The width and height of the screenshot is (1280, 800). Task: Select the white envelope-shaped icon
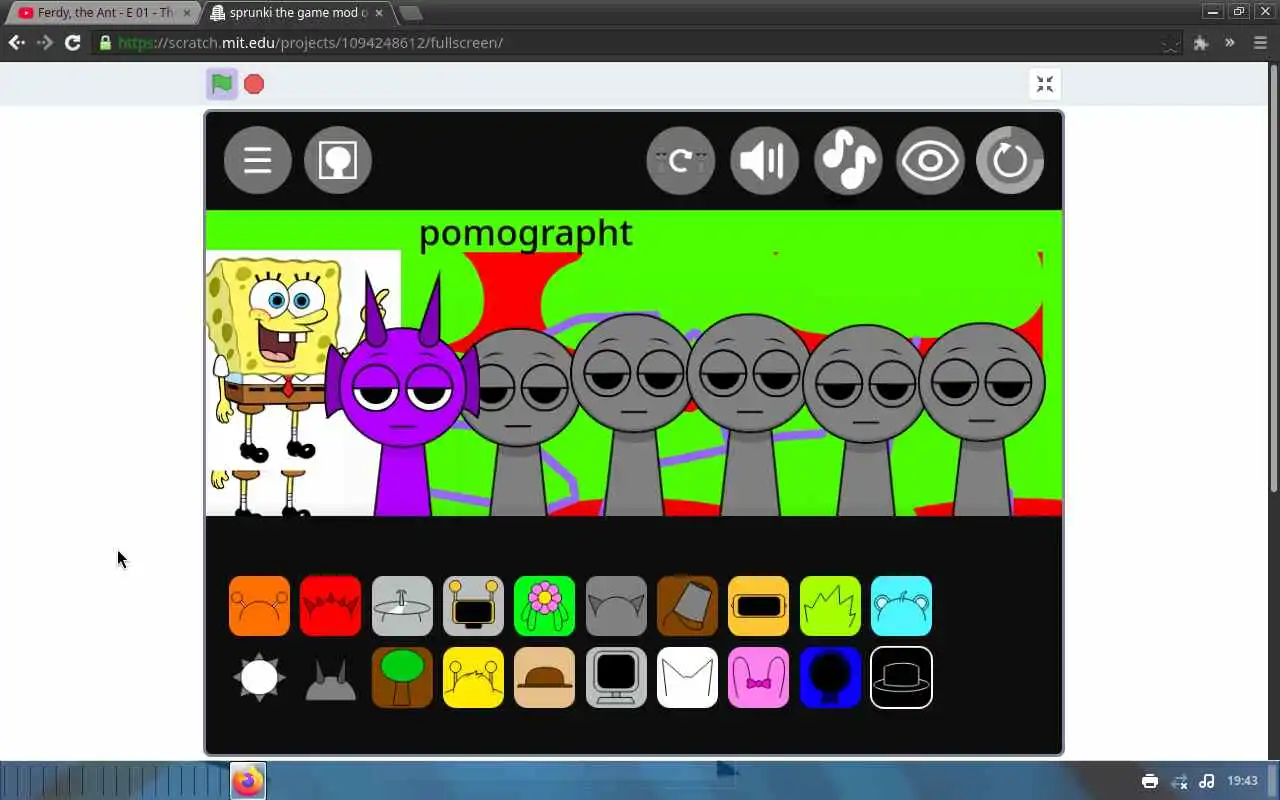click(x=687, y=677)
